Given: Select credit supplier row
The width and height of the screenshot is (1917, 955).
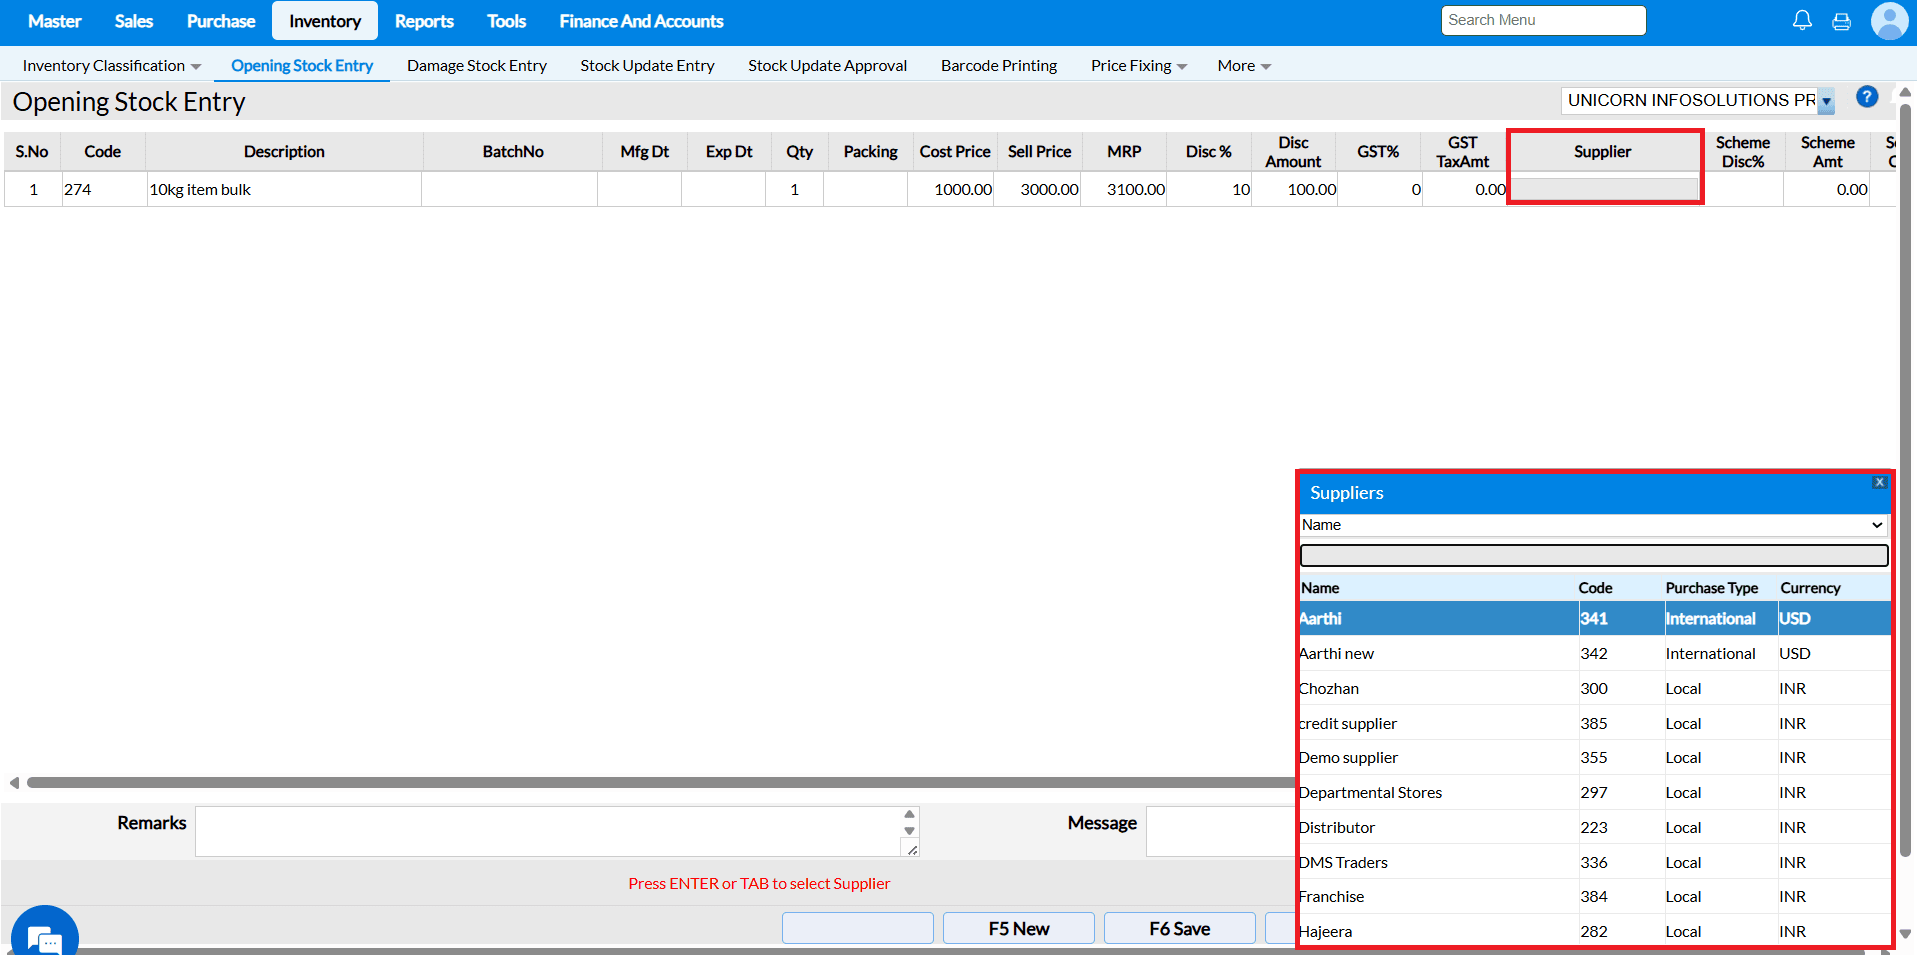Looking at the screenshot, I should 1594,723.
